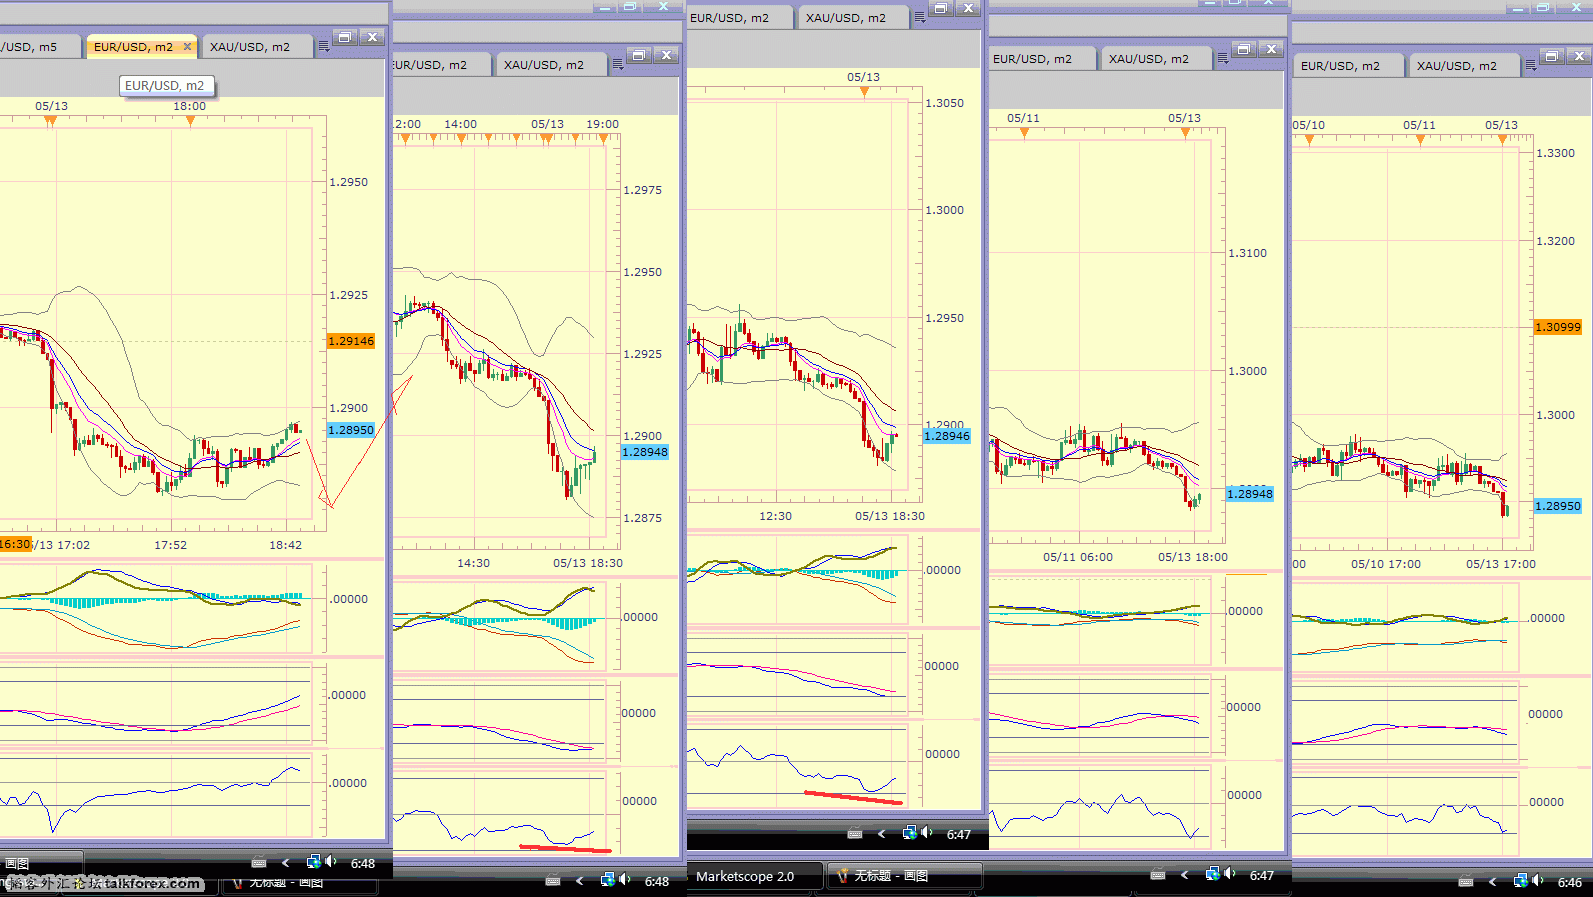This screenshot has width=1593, height=897.
Task: Click keyboard tray icon in rightmost taskbar
Action: pos(1466,881)
